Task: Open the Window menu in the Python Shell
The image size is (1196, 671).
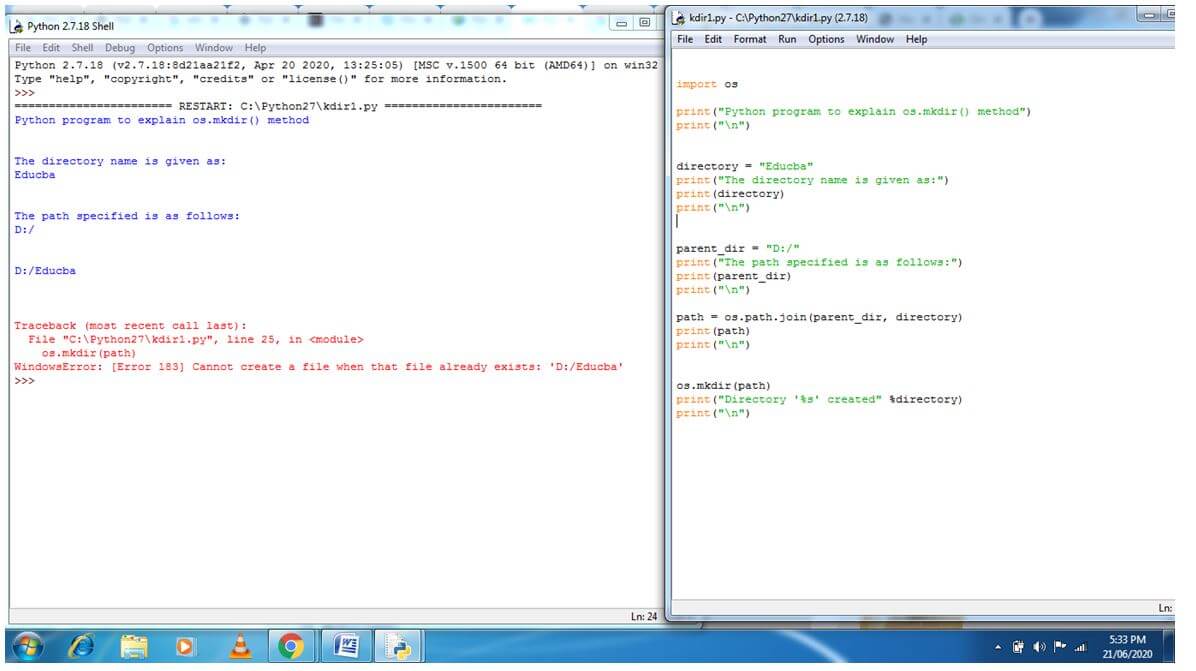Action: point(215,47)
